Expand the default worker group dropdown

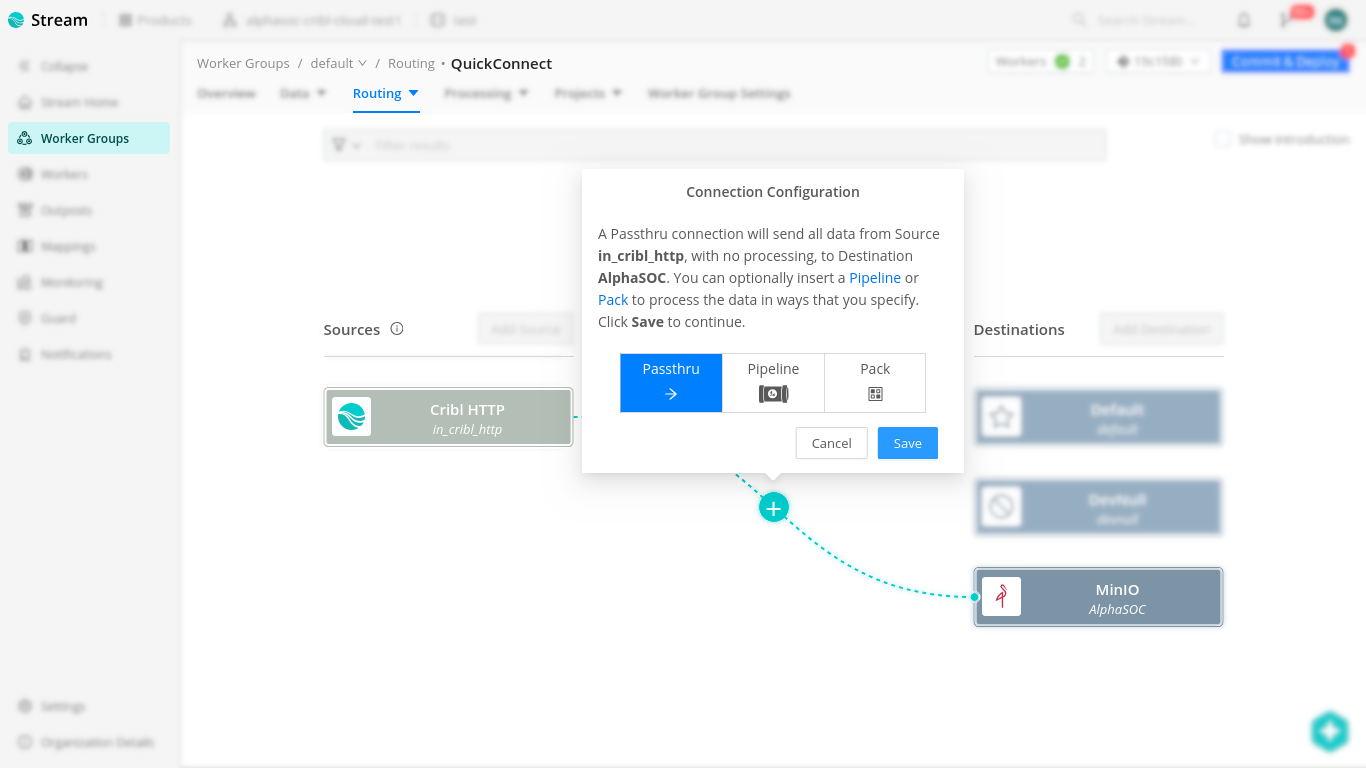[338, 62]
